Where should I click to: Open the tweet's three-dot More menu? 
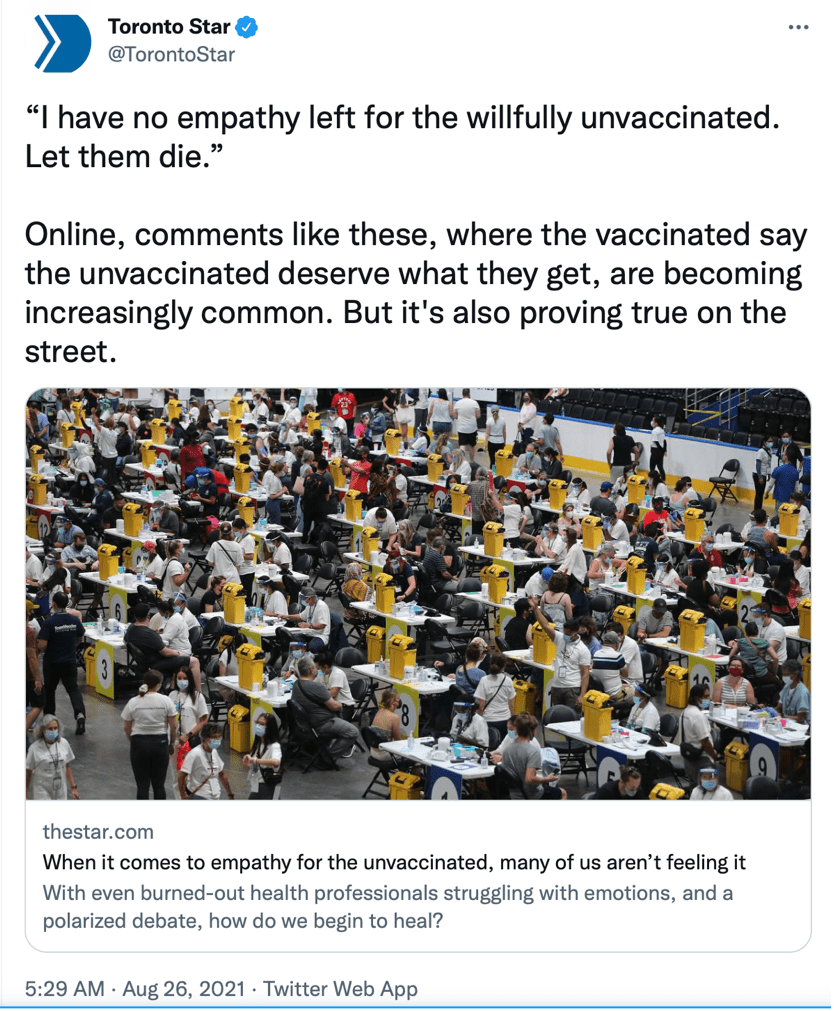(797, 27)
